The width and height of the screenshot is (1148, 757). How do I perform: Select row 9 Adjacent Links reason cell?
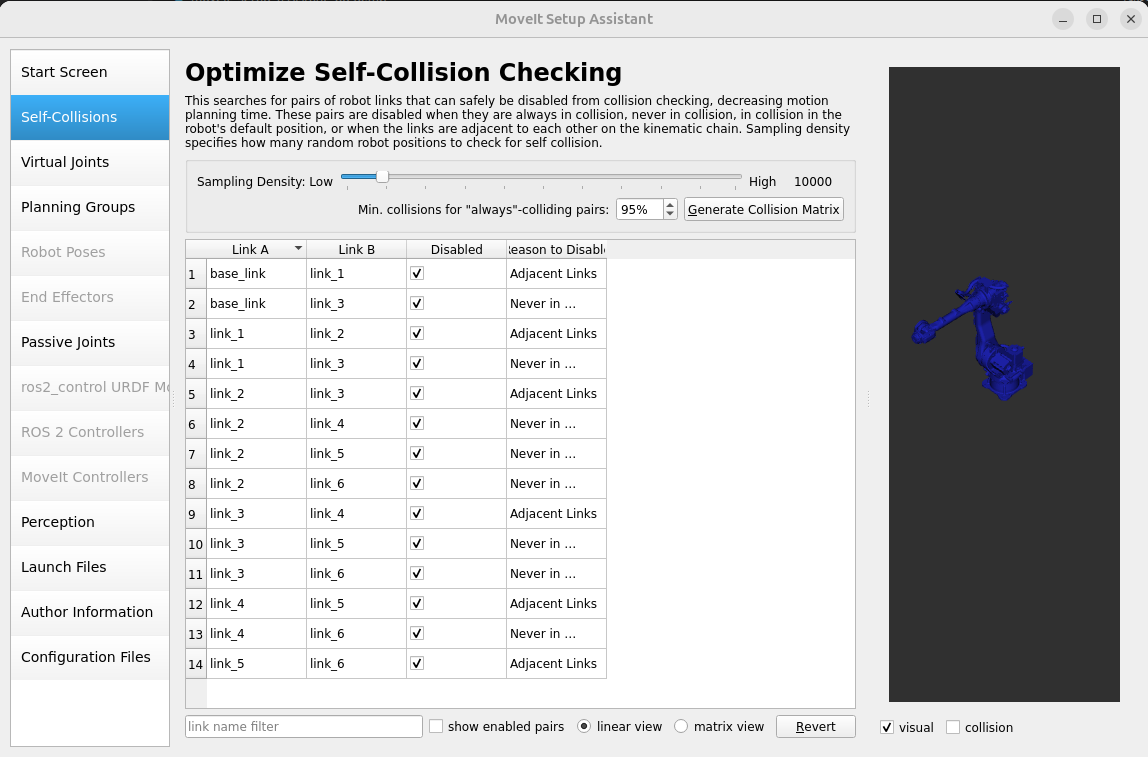pyautogui.click(x=556, y=514)
